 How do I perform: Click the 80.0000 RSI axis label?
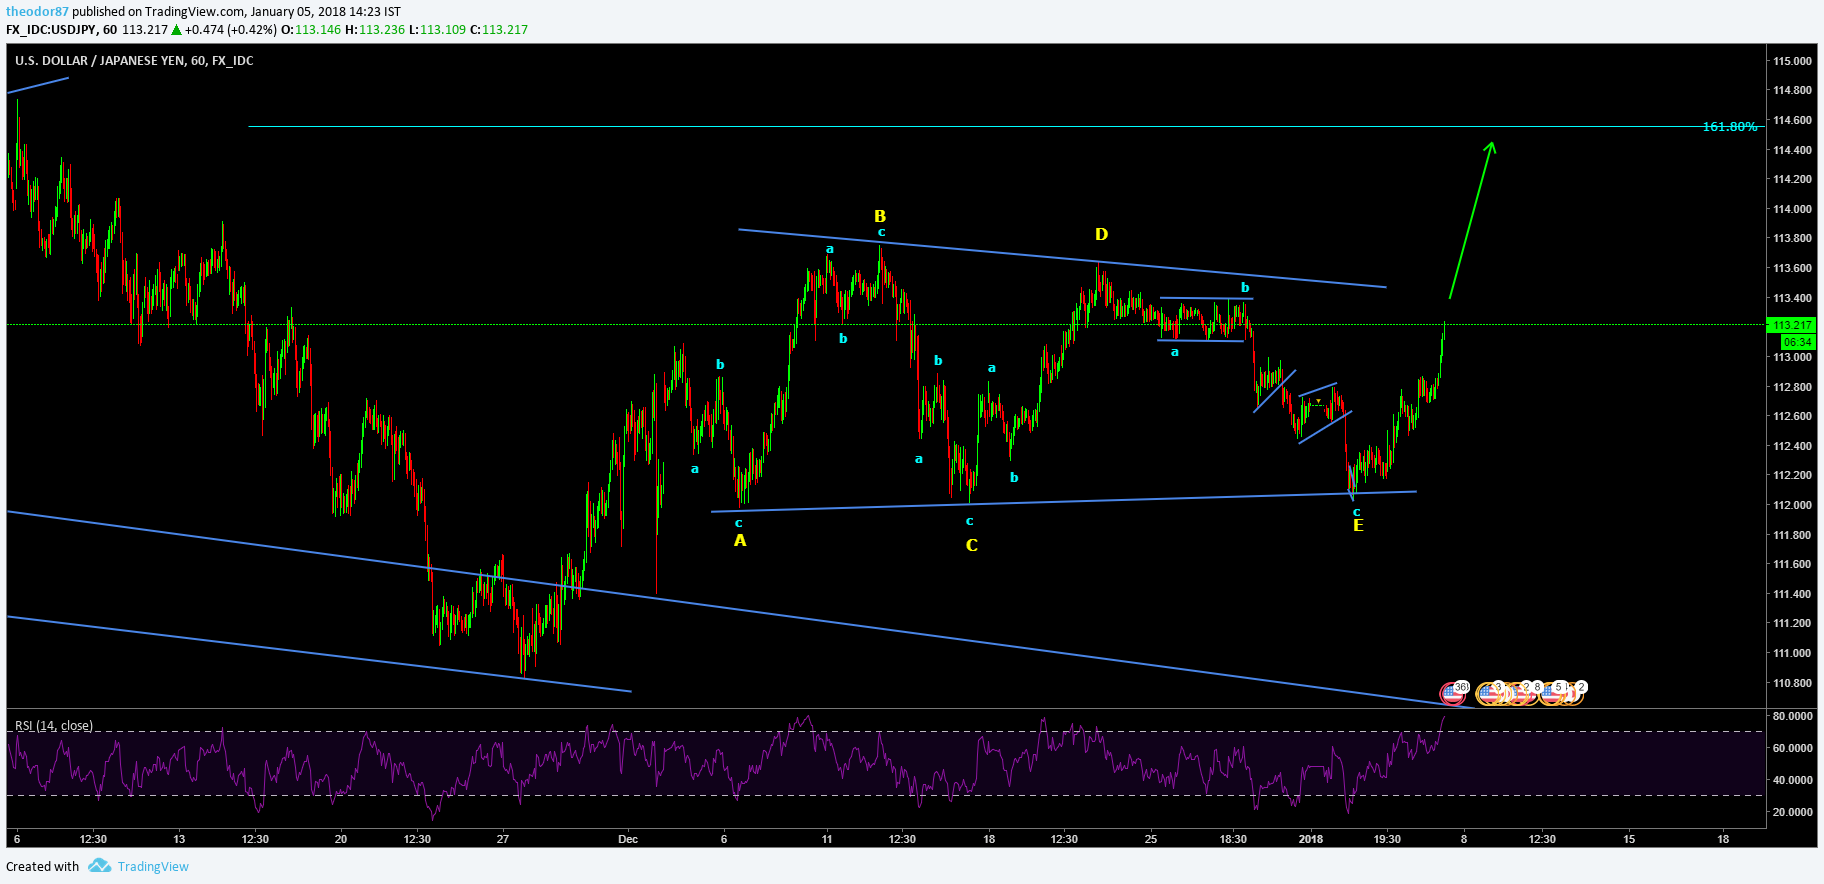pos(1792,716)
